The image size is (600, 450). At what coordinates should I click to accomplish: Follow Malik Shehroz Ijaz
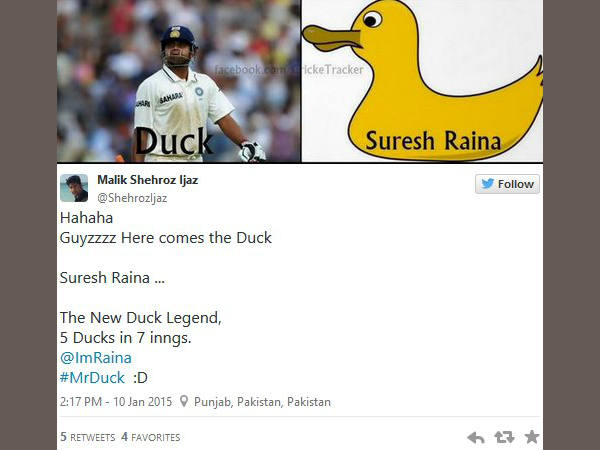click(x=507, y=184)
